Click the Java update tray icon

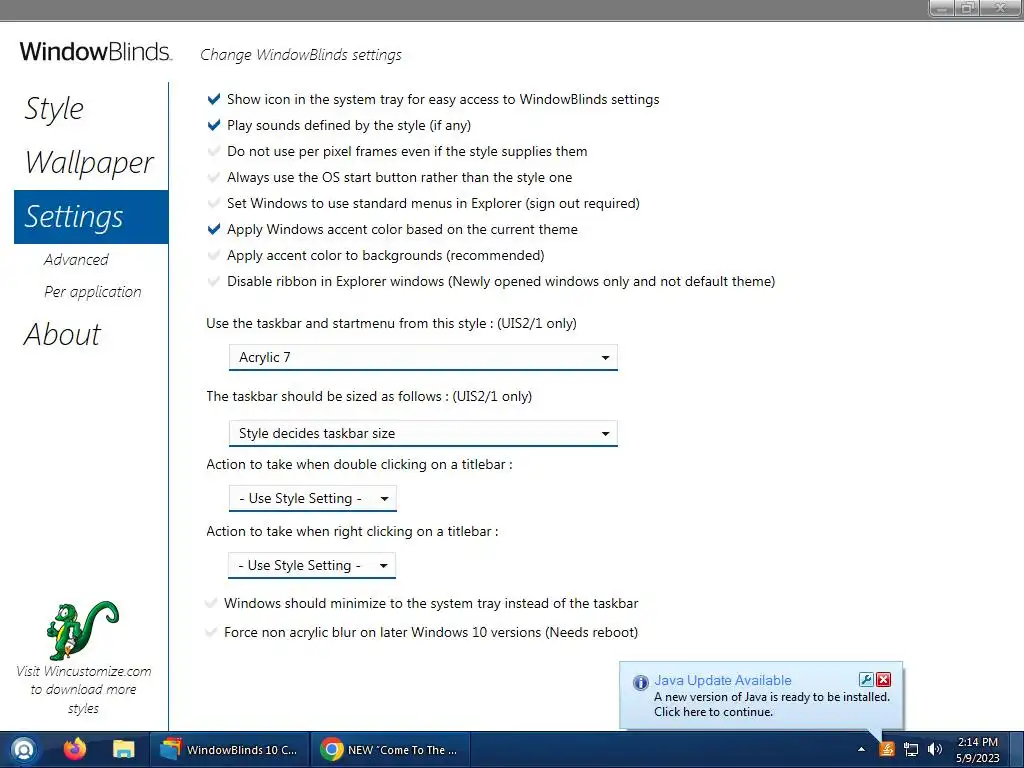(x=886, y=750)
